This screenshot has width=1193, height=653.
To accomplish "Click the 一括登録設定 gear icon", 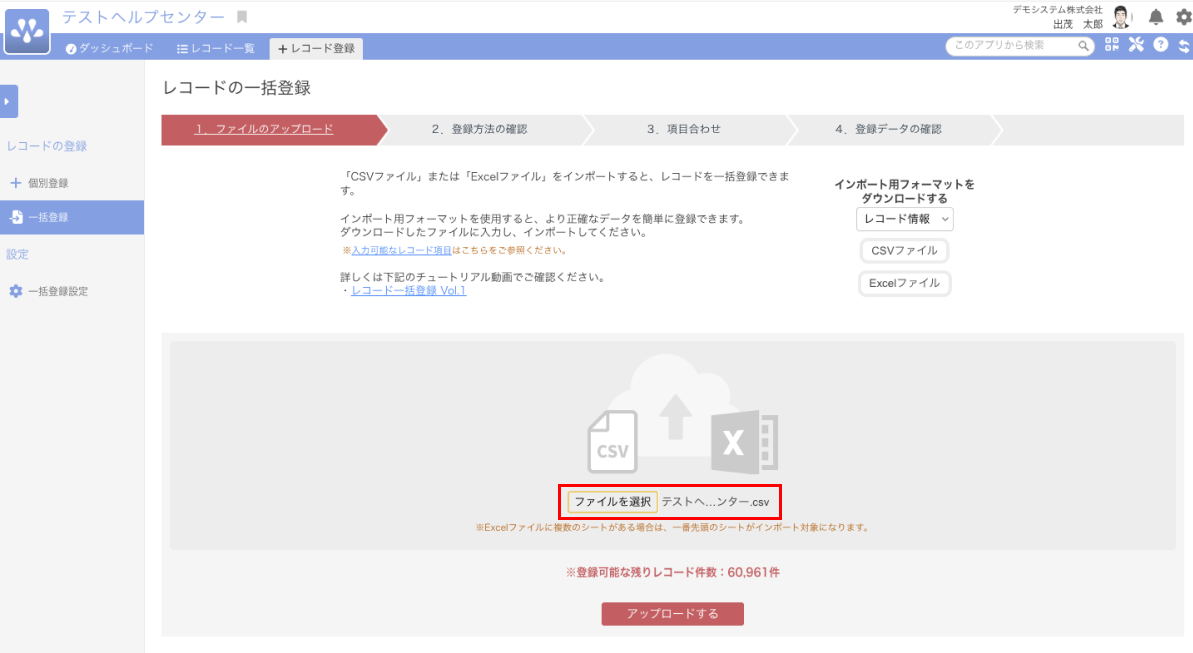I will (15, 291).
